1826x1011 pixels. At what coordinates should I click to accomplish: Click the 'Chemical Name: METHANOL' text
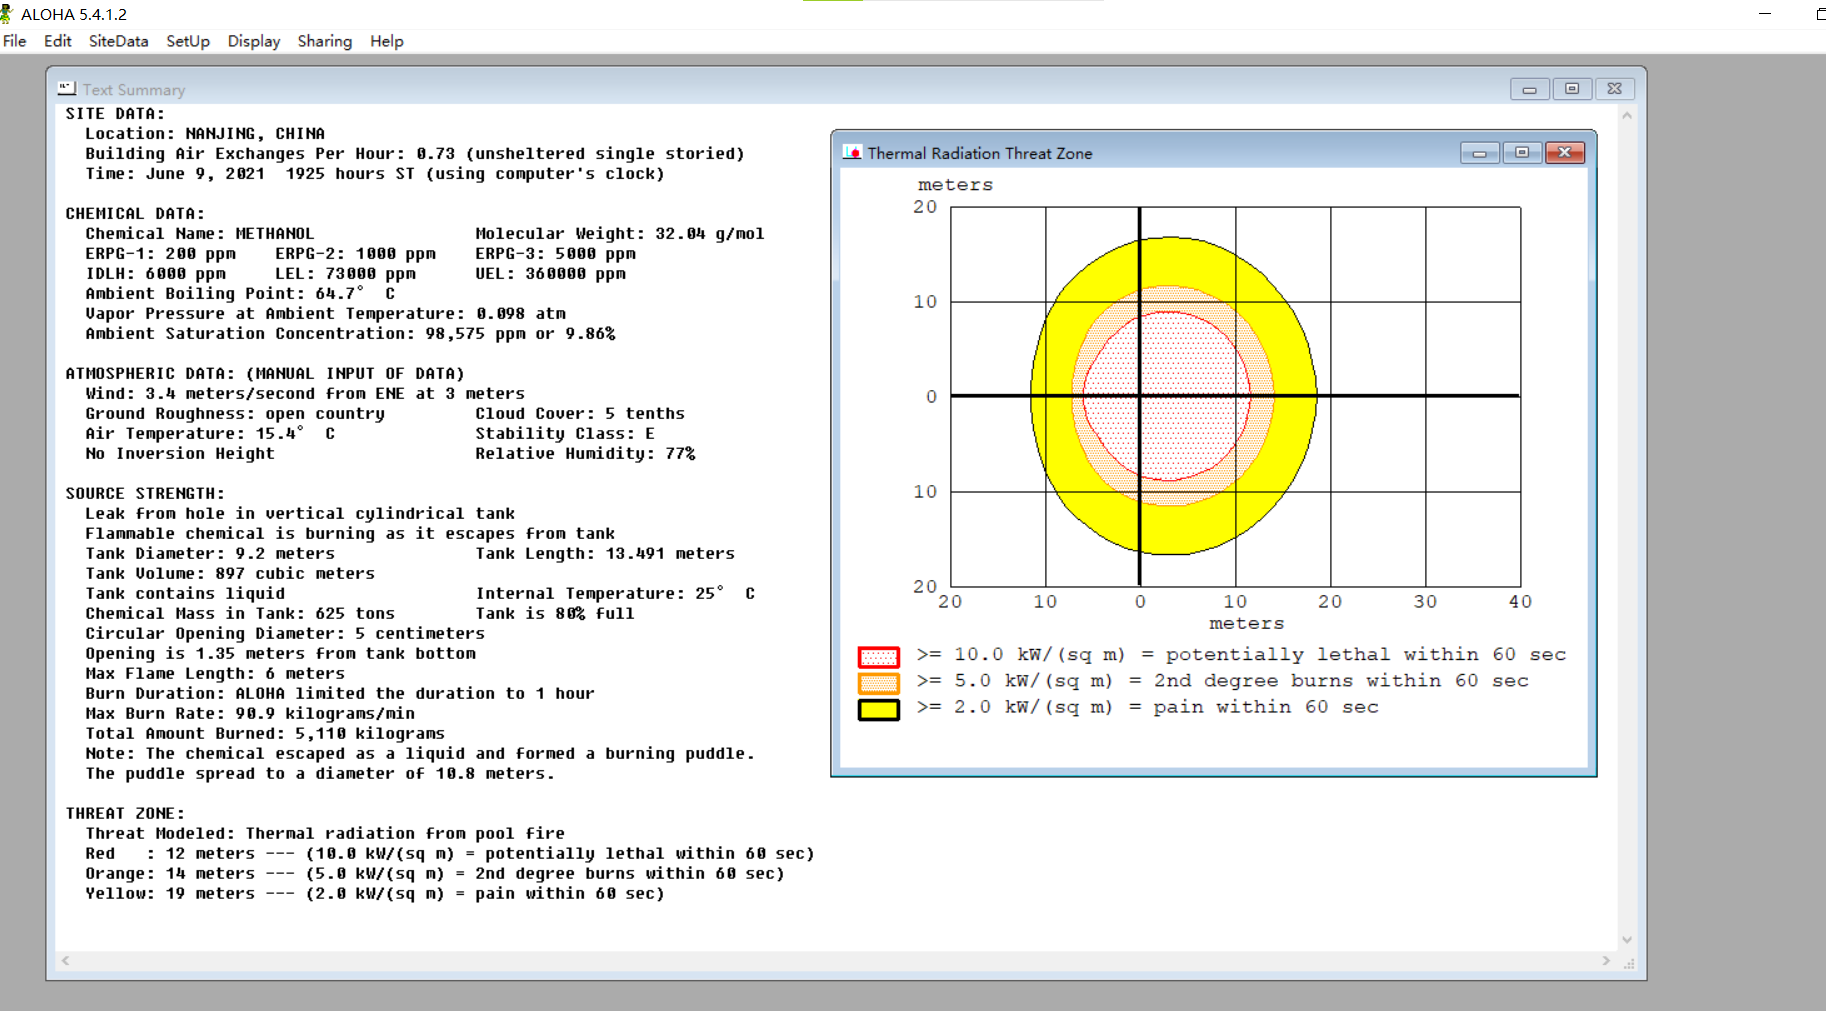click(200, 234)
